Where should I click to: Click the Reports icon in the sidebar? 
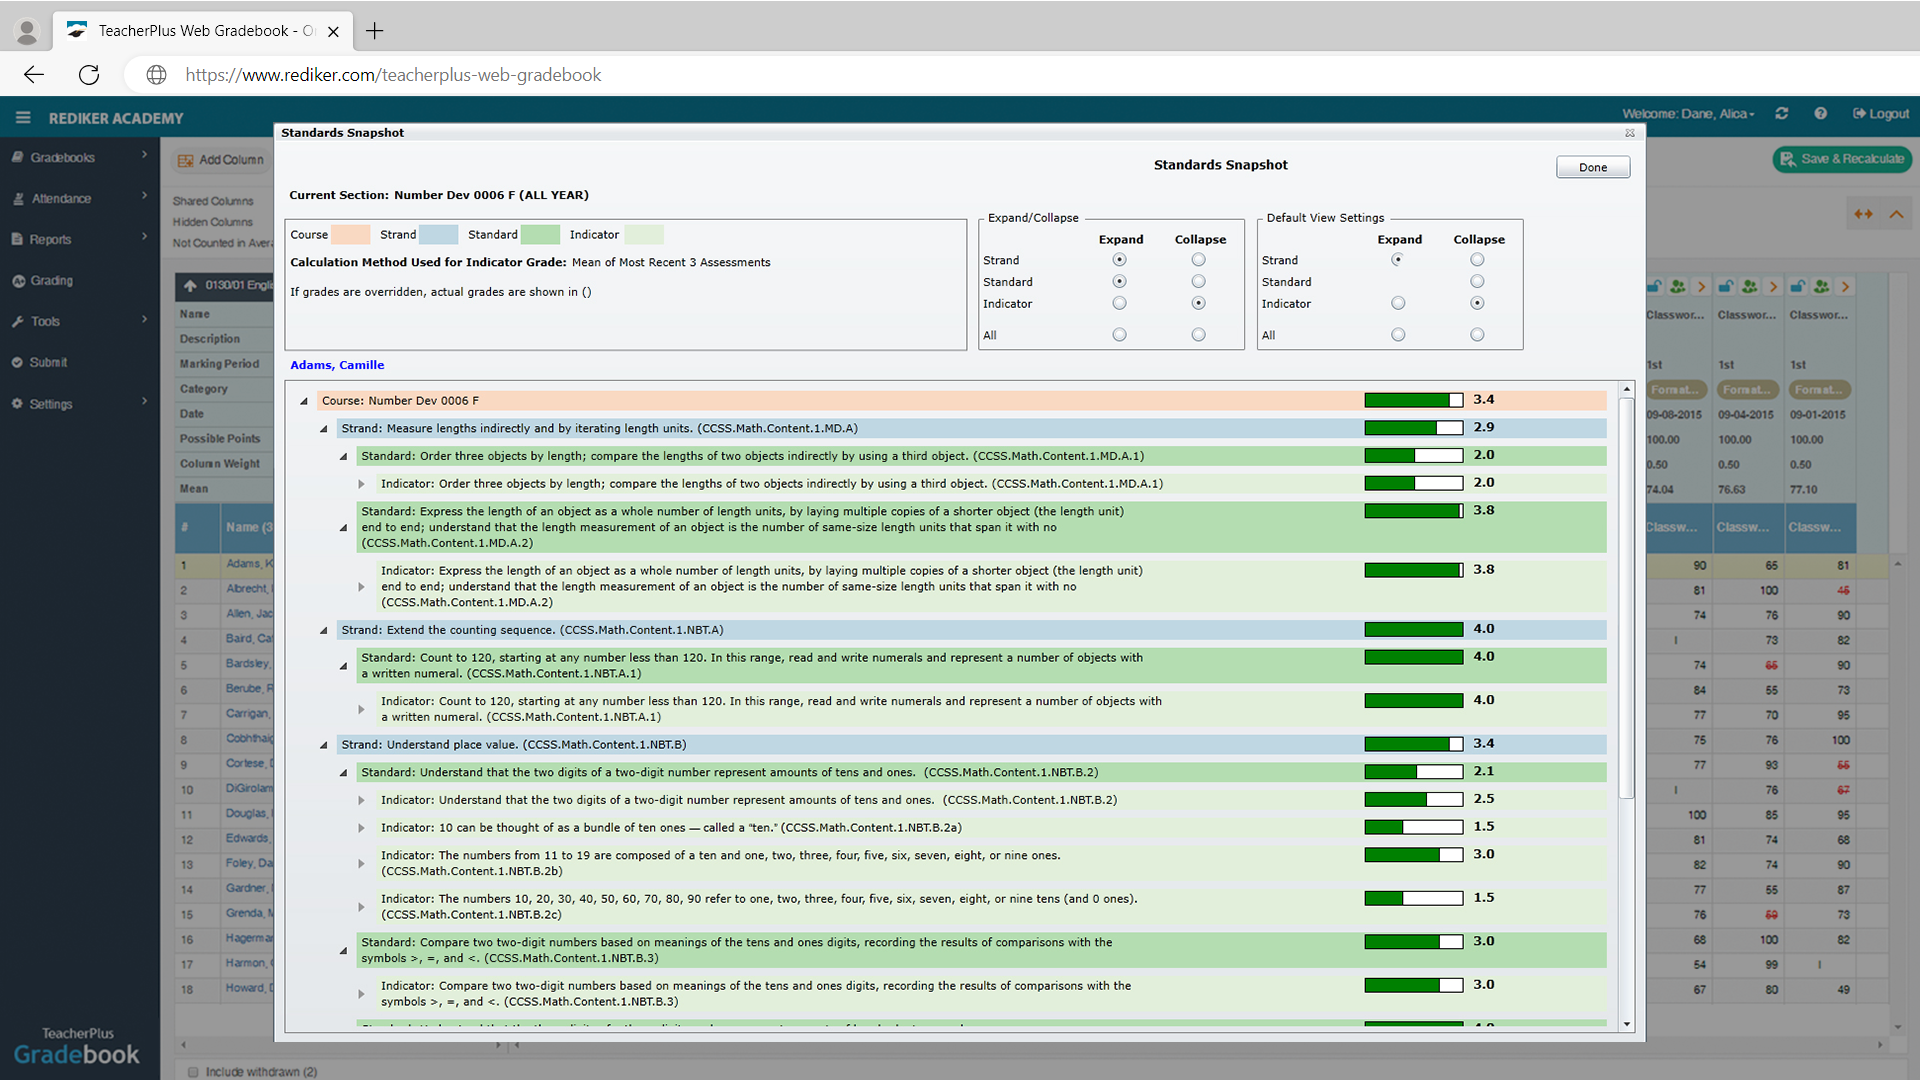[18, 238]
